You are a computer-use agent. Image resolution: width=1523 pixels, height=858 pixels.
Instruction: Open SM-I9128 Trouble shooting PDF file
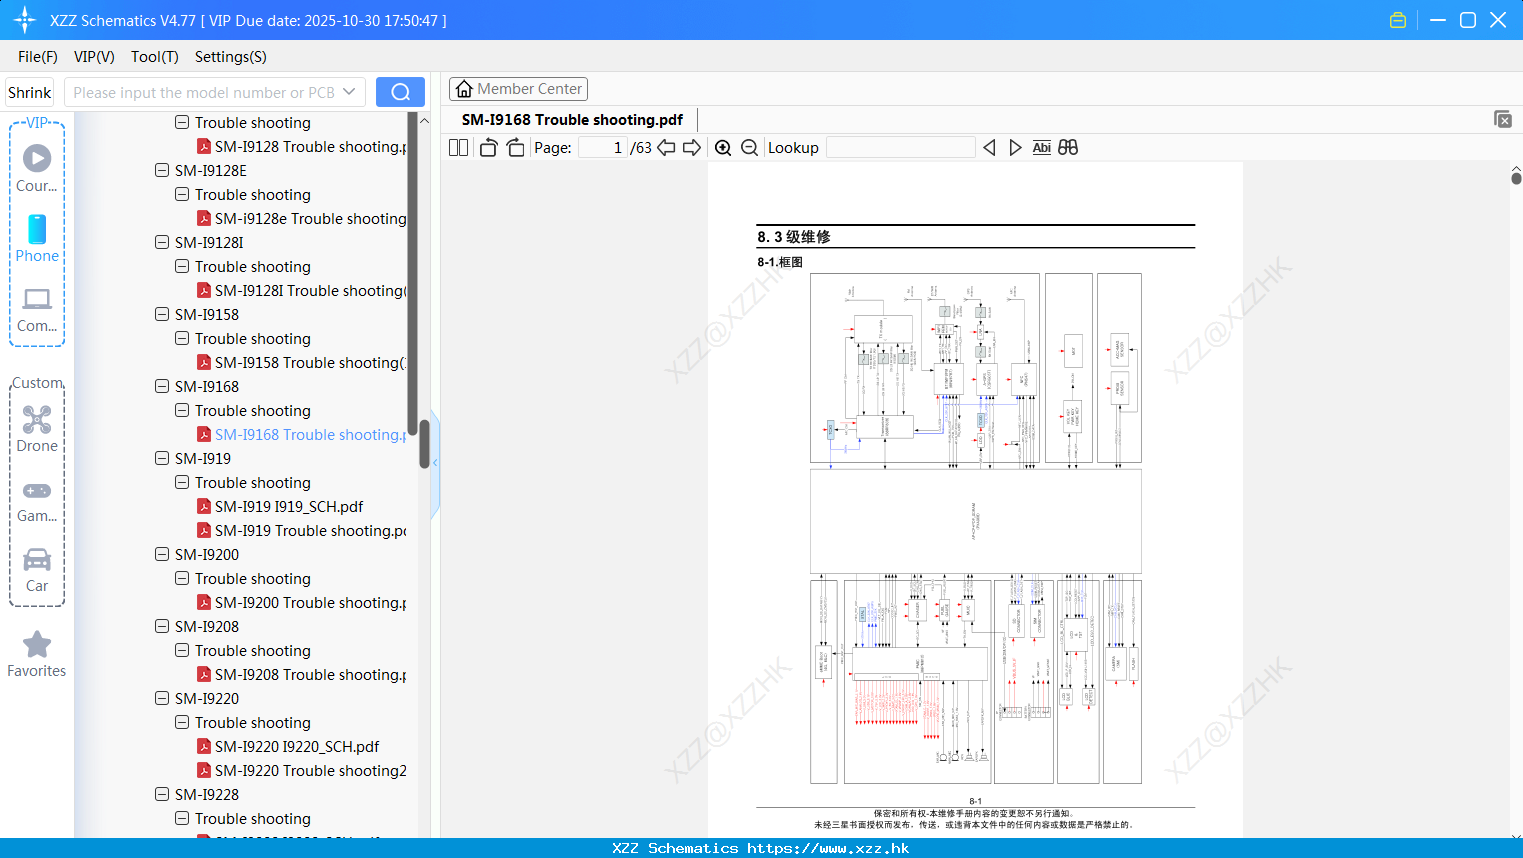[x=301, y=147]
